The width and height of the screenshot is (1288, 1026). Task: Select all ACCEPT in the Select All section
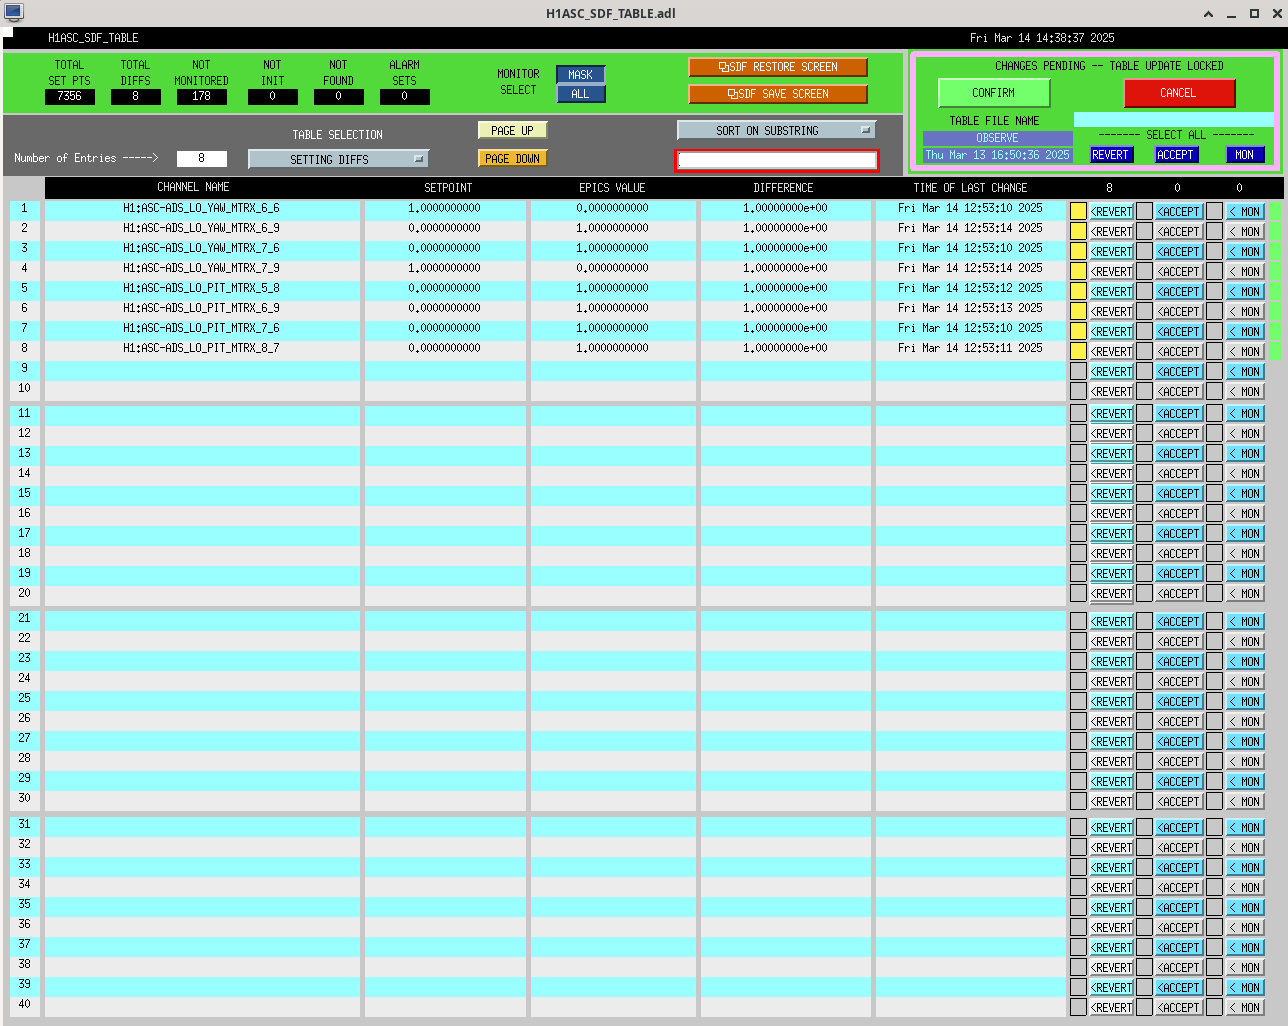point(1175,155)
